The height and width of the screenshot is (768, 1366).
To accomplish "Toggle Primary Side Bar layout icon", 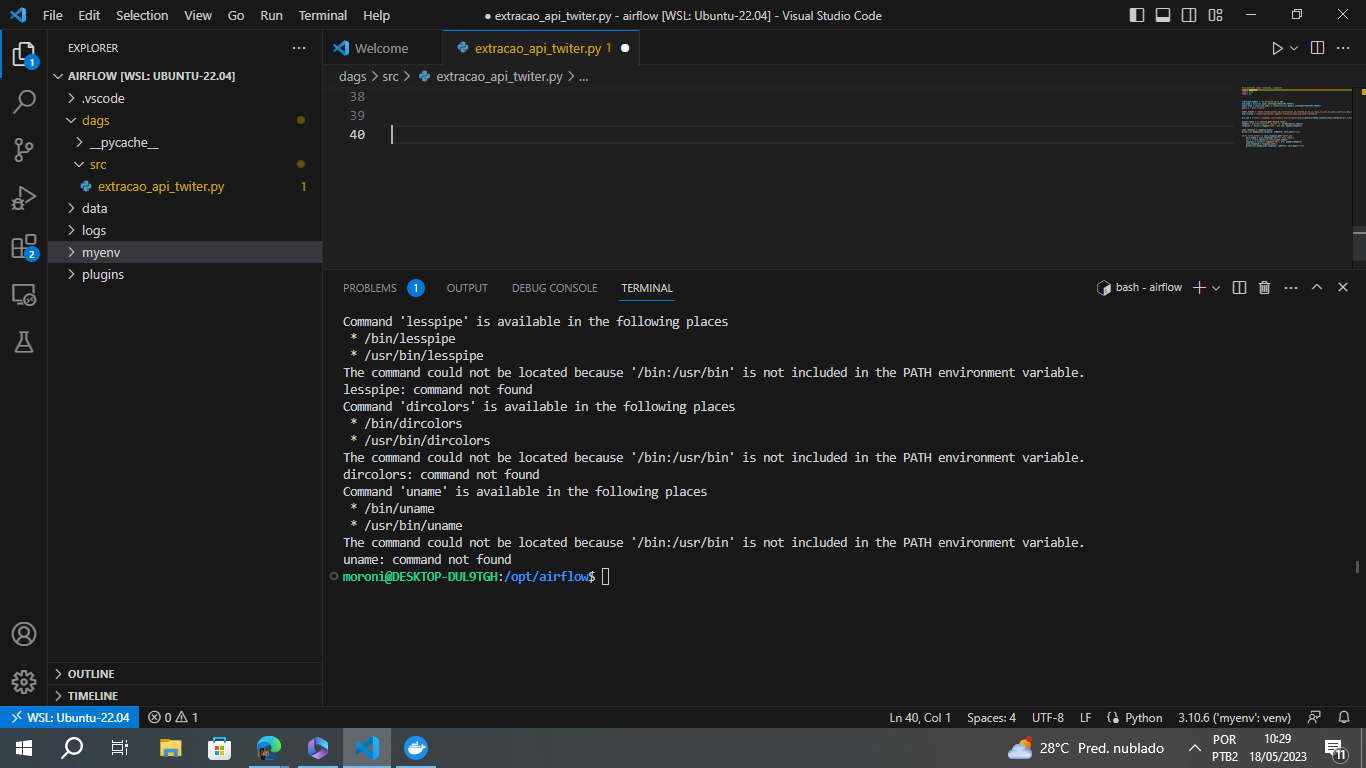I will (x=1137, y=15).
